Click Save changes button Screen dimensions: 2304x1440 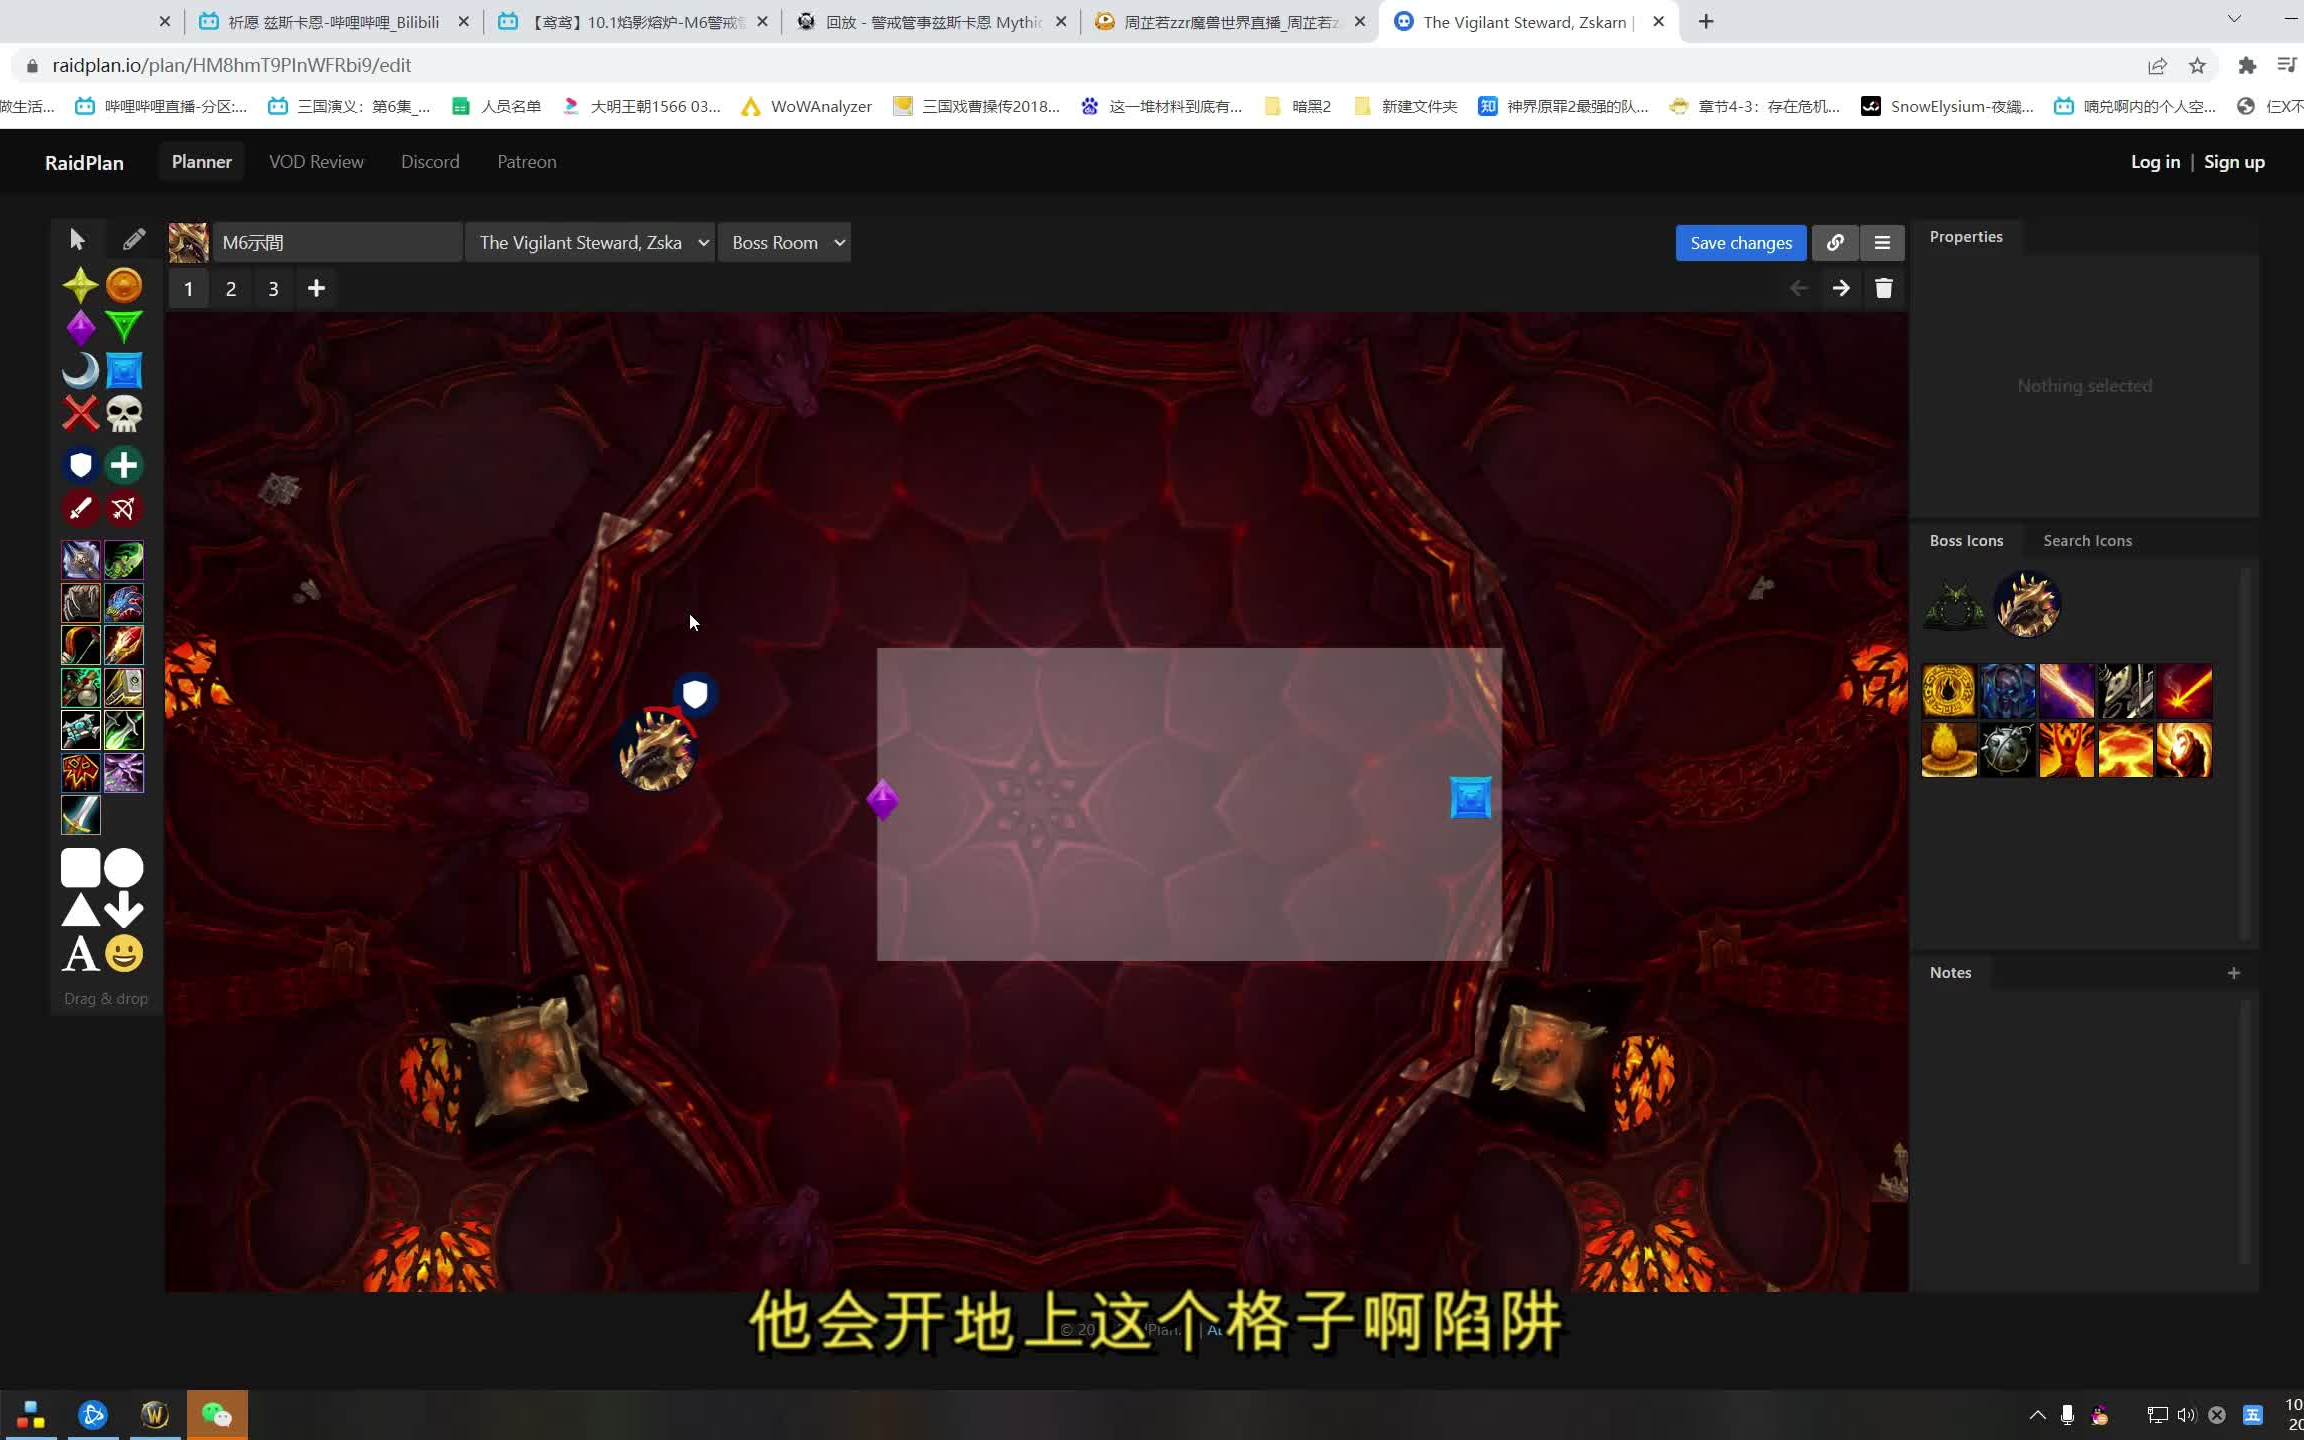point(1740,242)
